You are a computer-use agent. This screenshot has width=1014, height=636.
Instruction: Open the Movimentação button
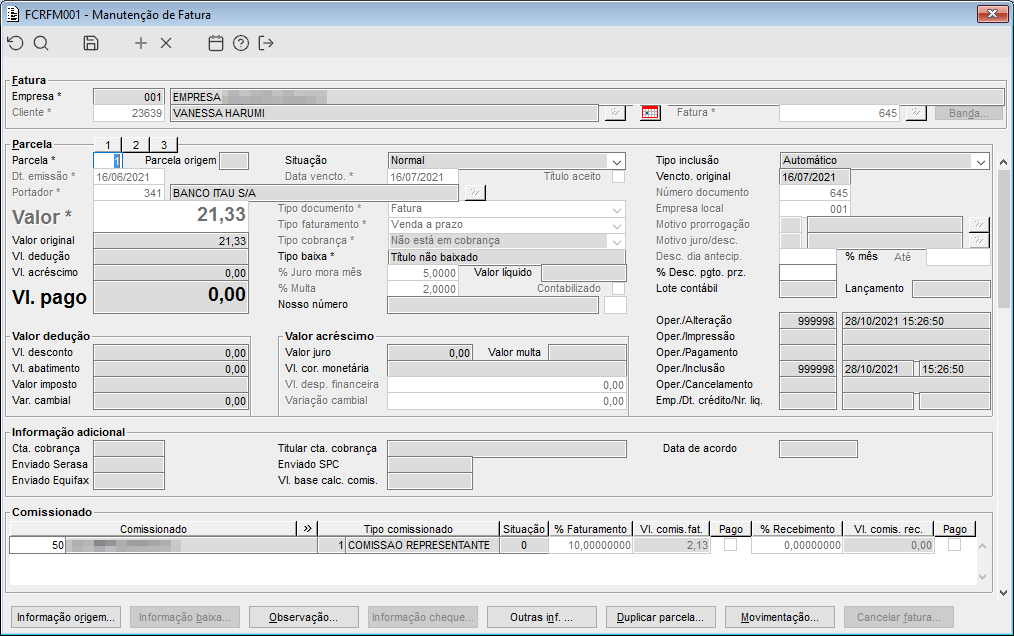pos(780,617)
